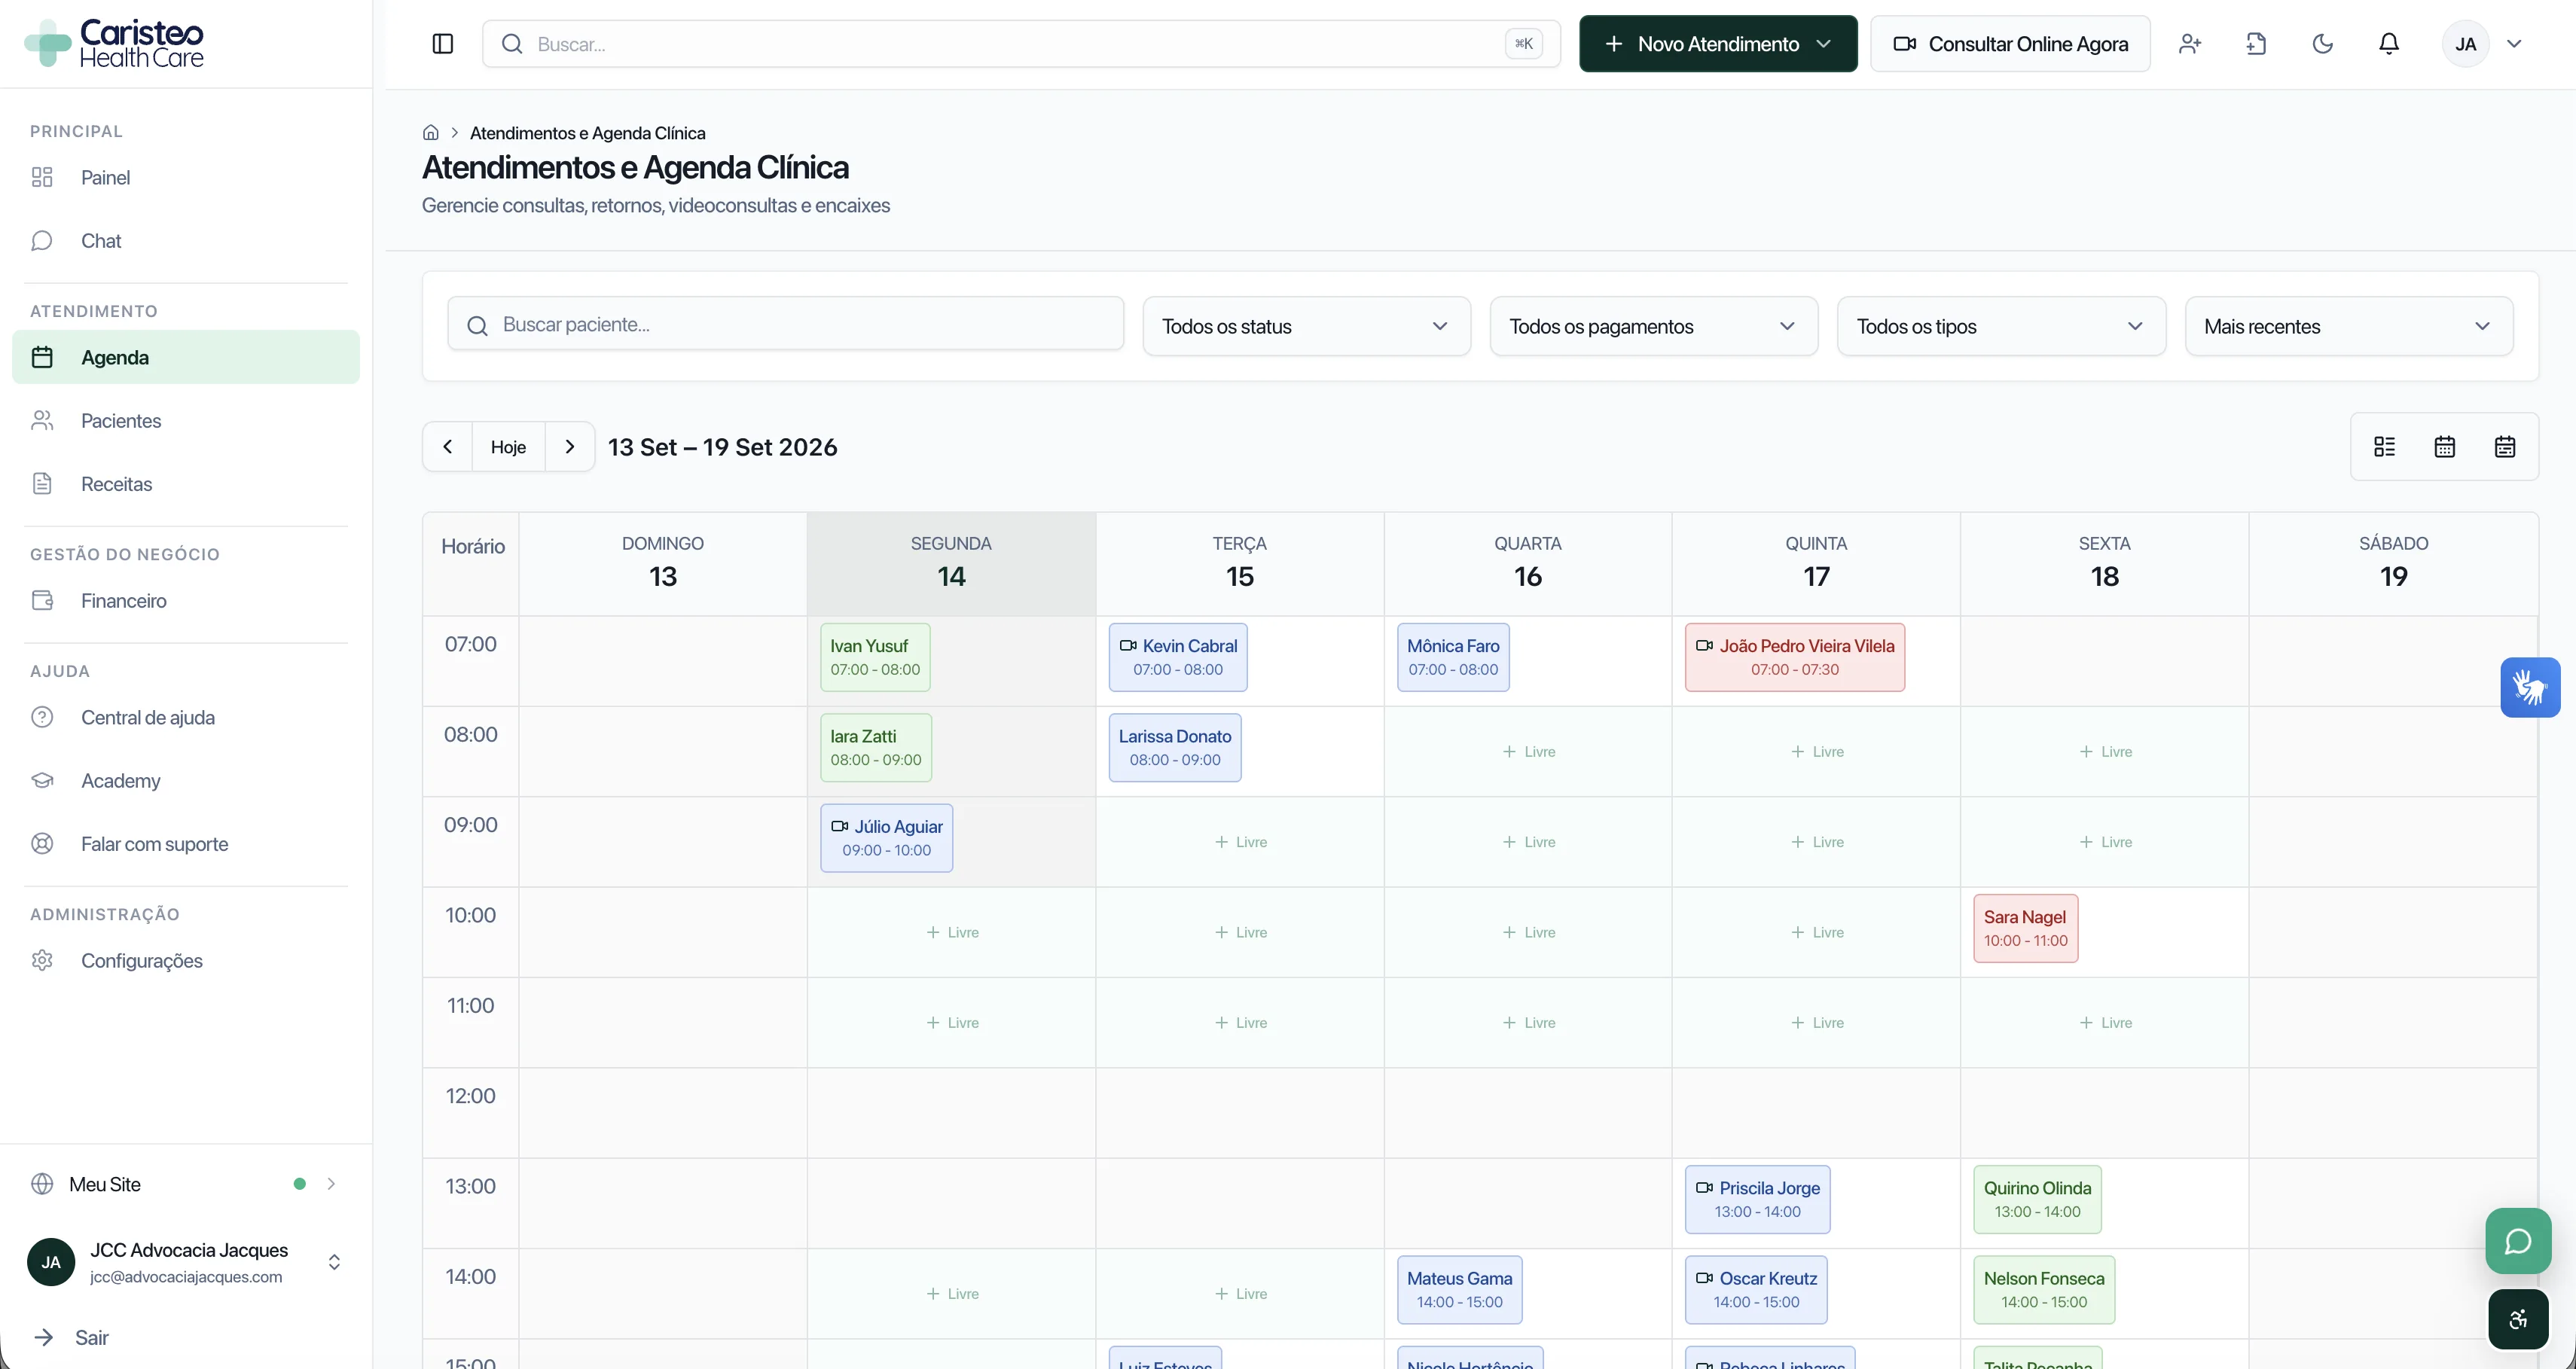Click the add patient icon in header
The width and height of the screenshot is (2576, 1369).
[x=2190, y=44]
